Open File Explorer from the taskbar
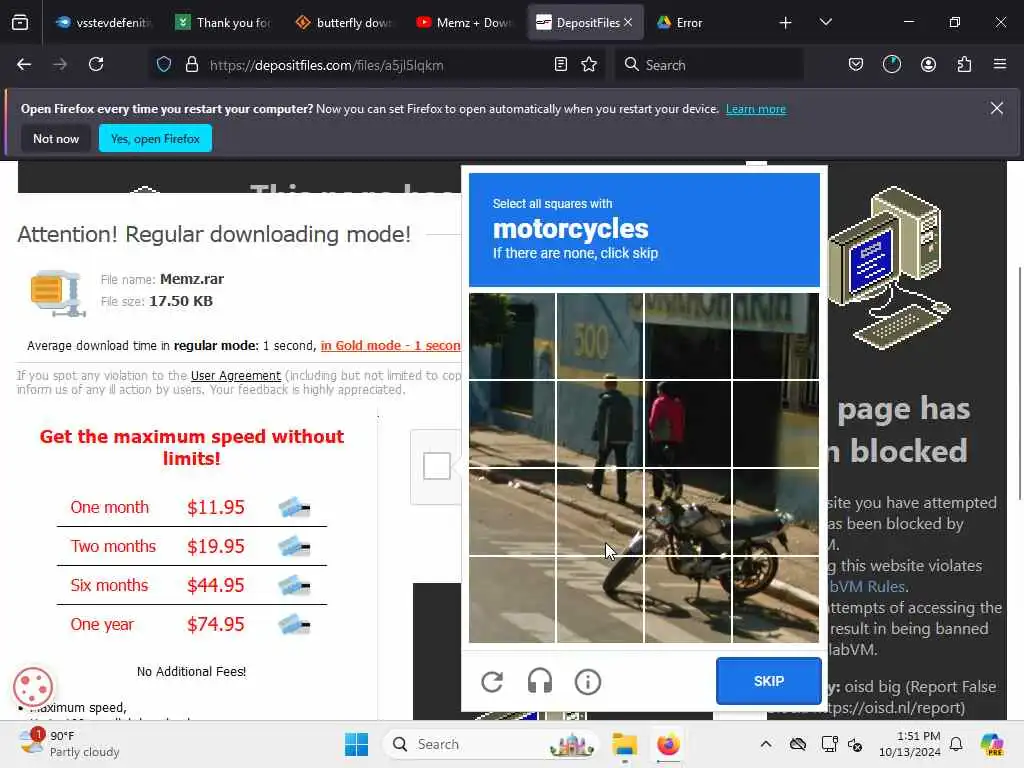Viewport: 1024px width, 768px height. click(624, 744)
